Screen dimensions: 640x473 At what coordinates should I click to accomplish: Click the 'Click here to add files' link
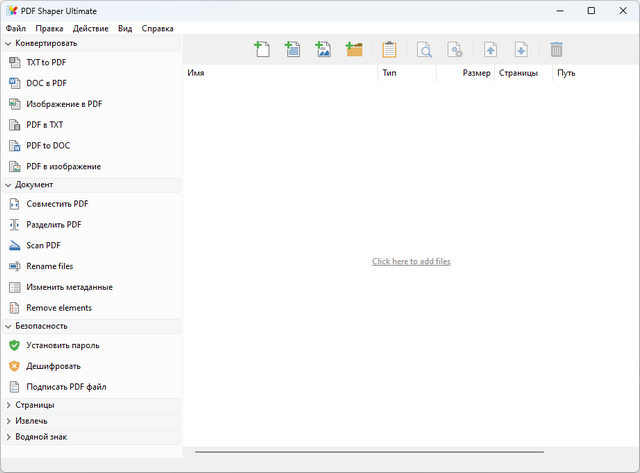click(411, 261)
